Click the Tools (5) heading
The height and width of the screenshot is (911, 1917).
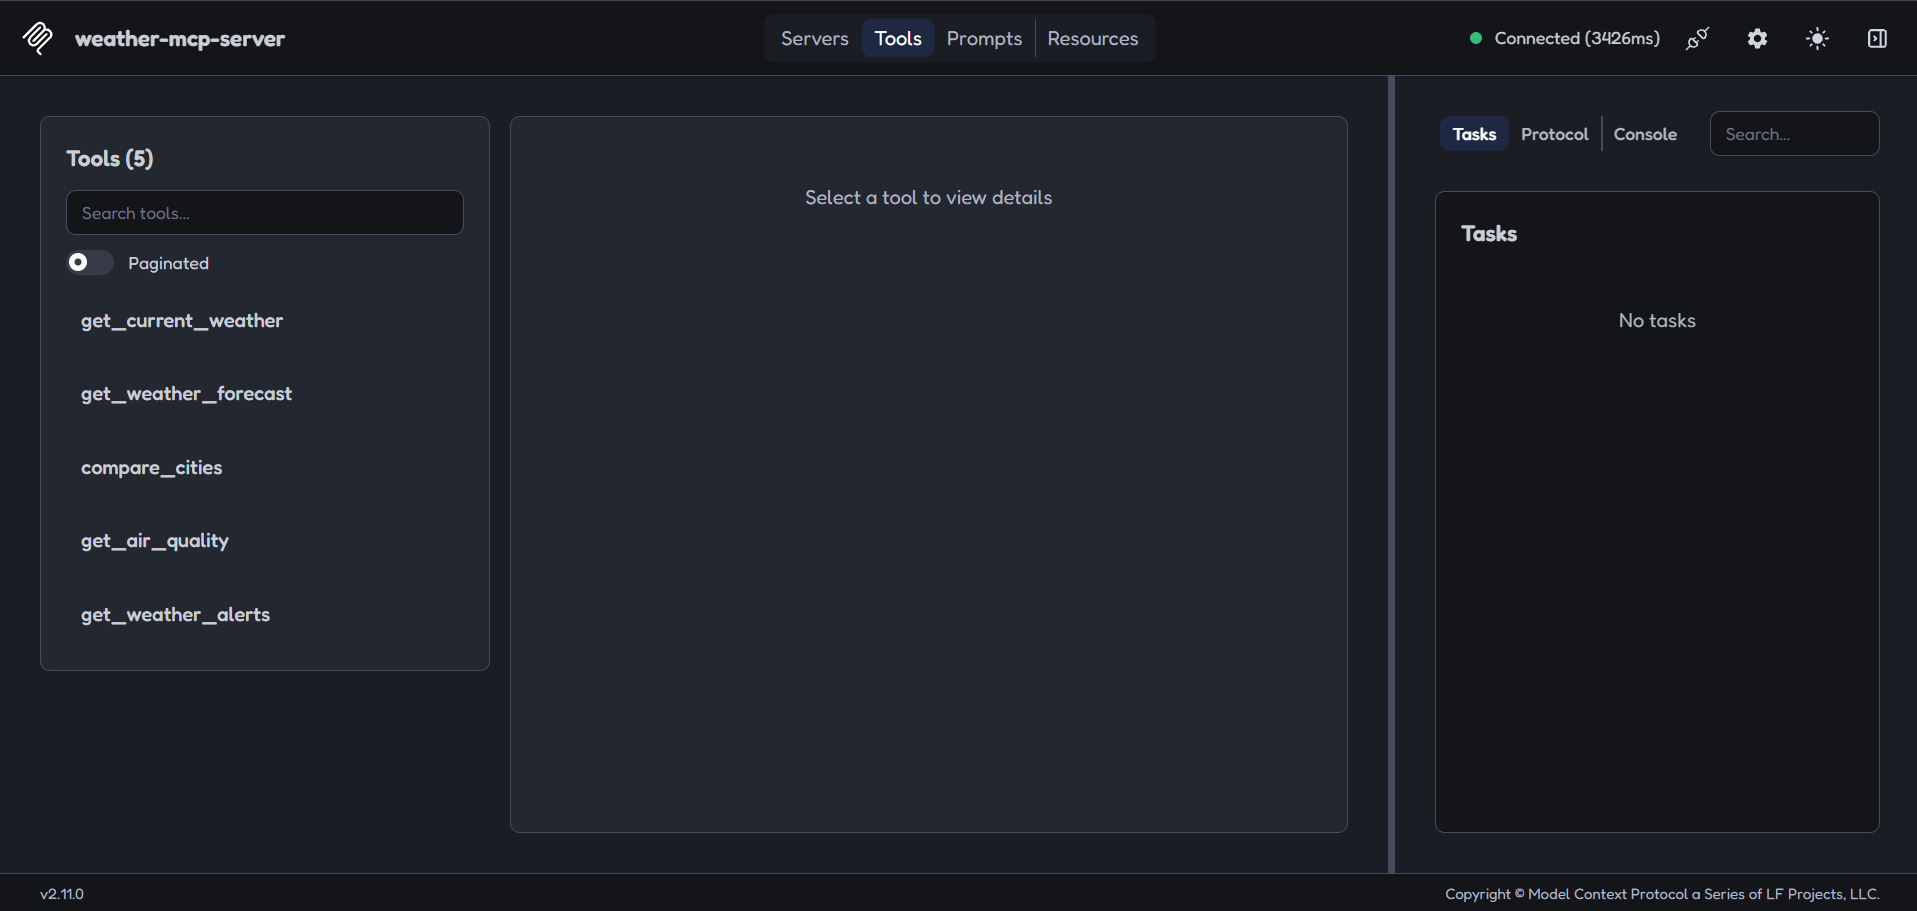(x=110, y=158)
